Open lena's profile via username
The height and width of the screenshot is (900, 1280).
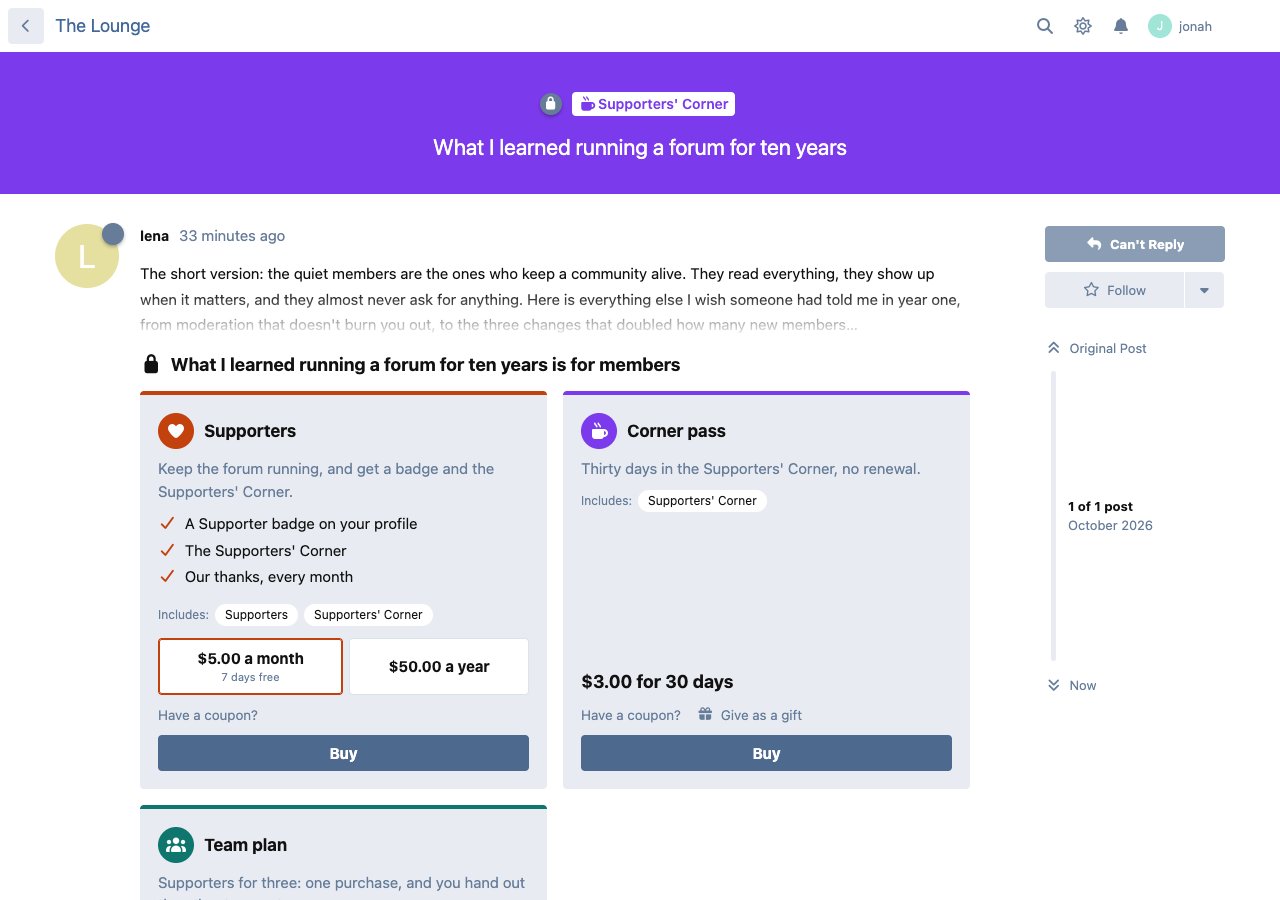point(154,236)
